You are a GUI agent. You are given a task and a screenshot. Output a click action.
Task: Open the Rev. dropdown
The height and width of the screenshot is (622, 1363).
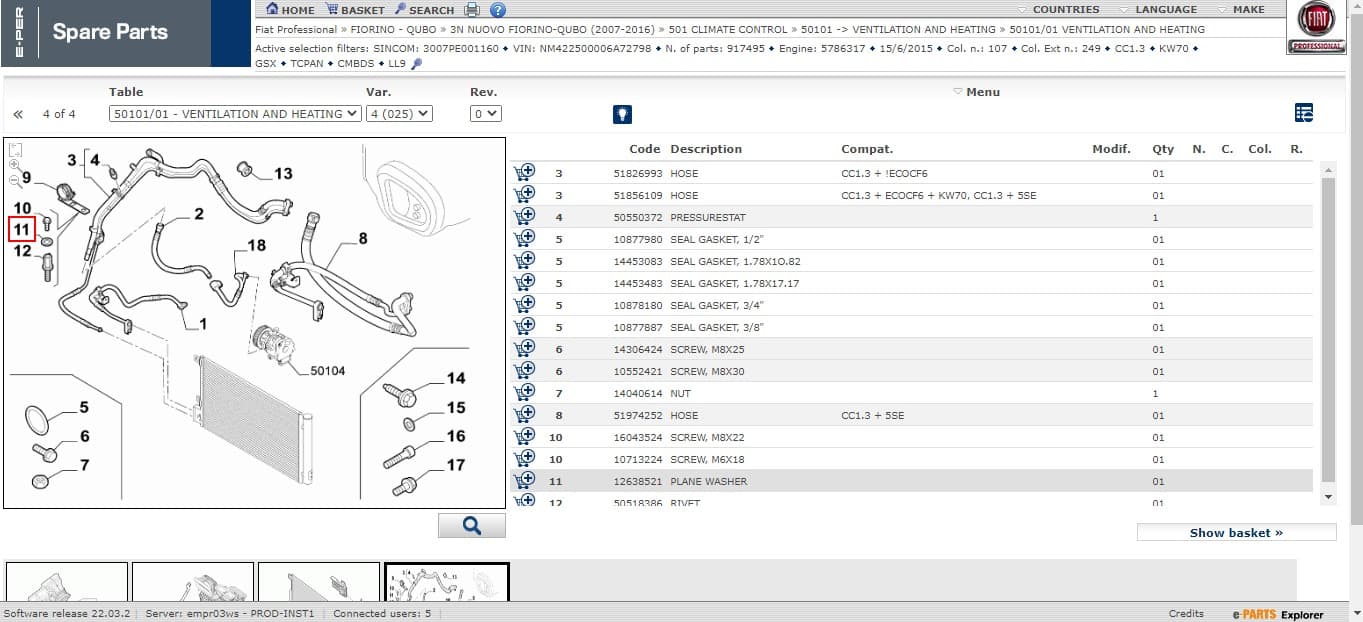pyautogui.click(x=485, y=114)
